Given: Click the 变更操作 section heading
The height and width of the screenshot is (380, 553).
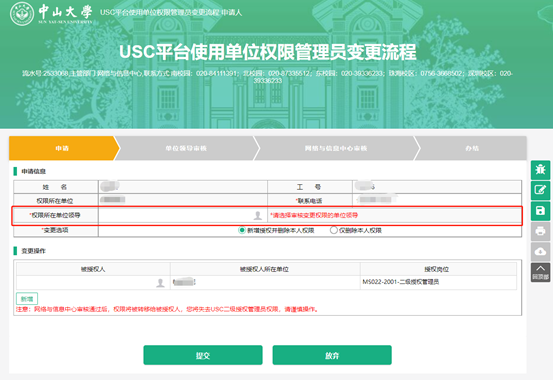Looking at the screenshot, I should point(34,251).
